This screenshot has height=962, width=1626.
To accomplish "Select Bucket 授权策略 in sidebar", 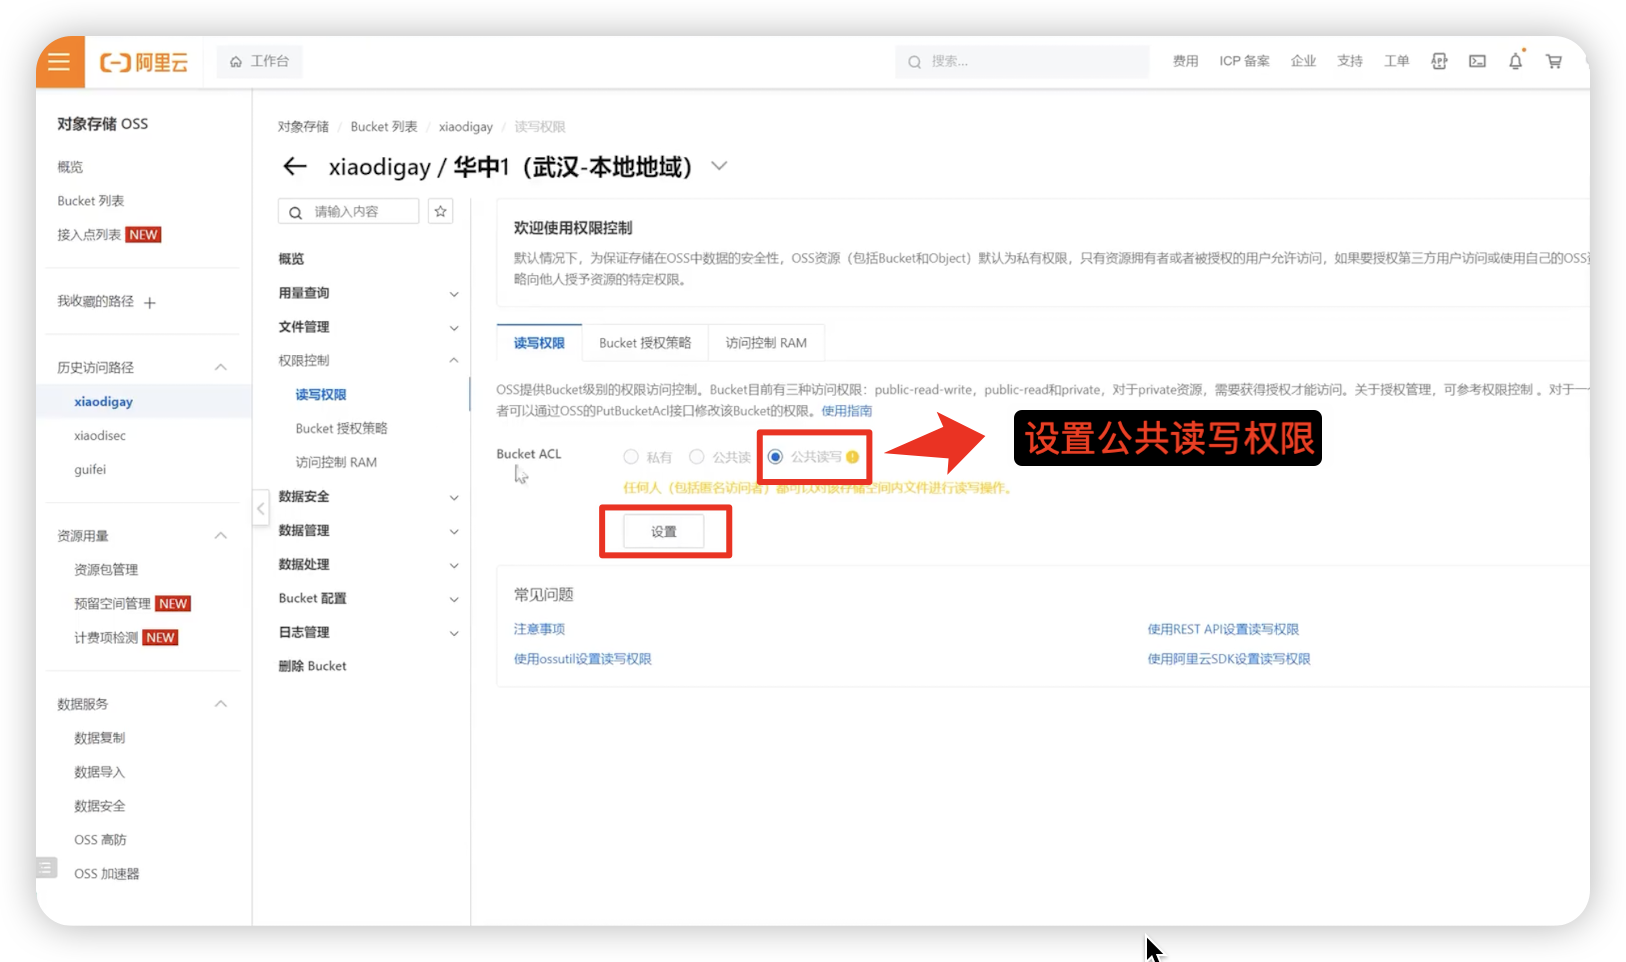I will (x=341, y=428).
